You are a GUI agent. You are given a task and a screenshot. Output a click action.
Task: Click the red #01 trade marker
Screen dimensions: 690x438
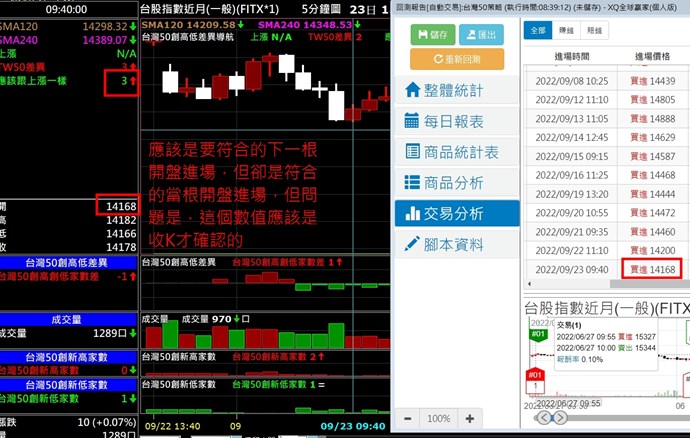pos(535,375)
